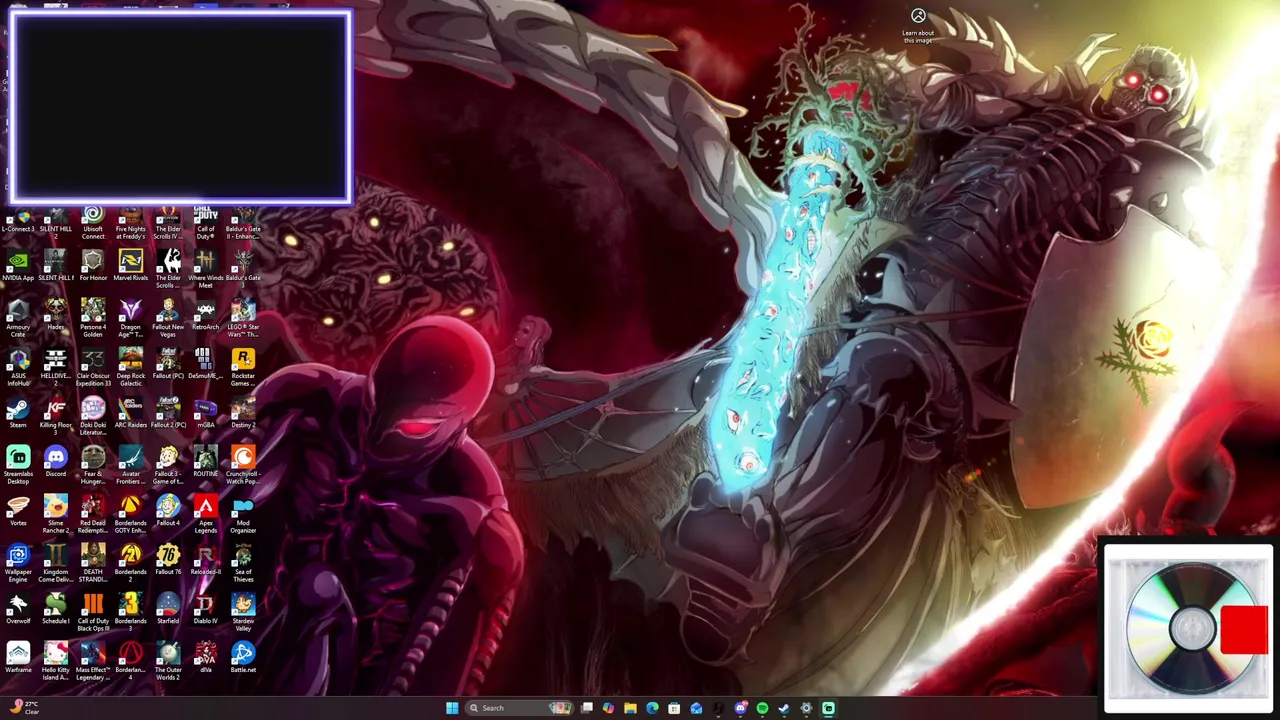Viewport: 1280px width, 720px height.
Task: Launch Microsoft Edge from taskbar
Action: coord(652,708)
